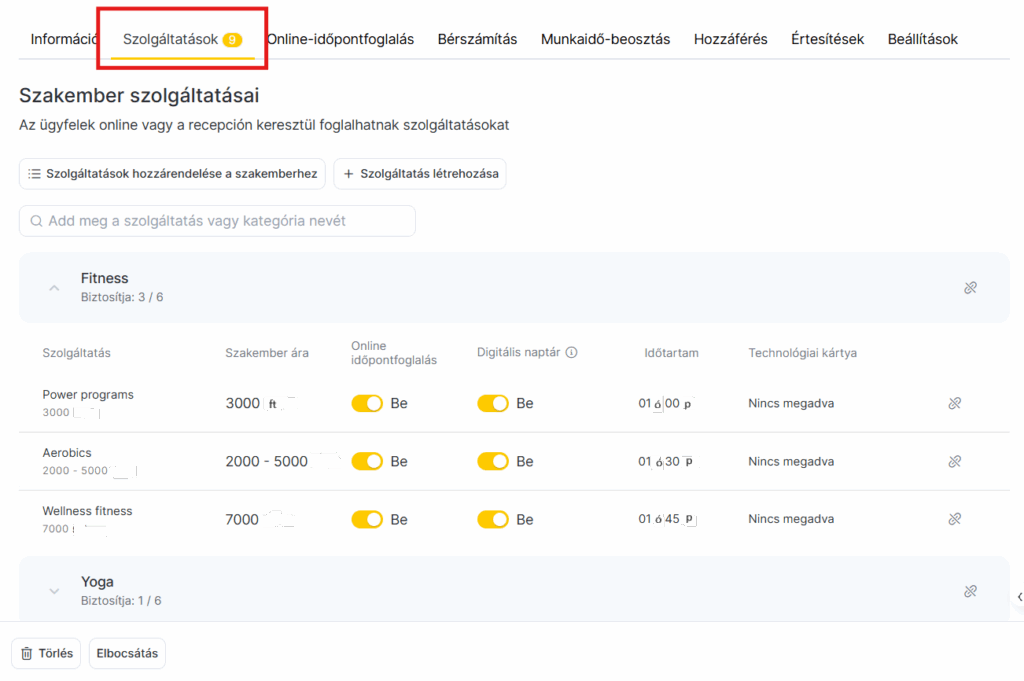1024x681 pixels.
Task: Collapse the Fitness category
Action: pyautogui.click(x=54, y=288)
